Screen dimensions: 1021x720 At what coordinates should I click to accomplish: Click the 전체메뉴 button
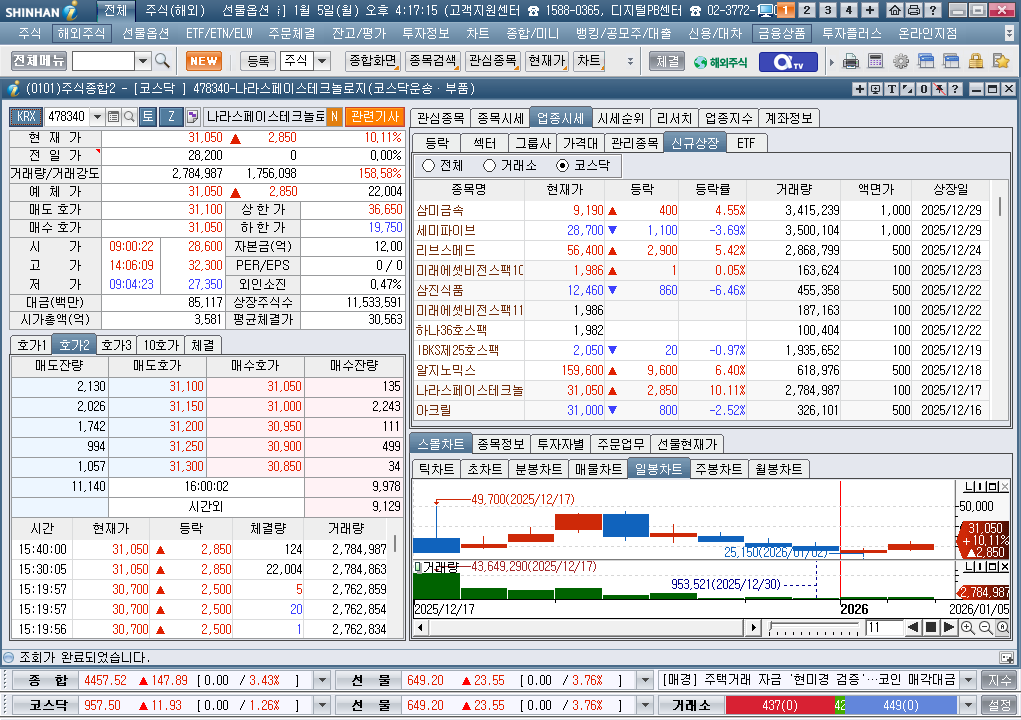coord(39,61)
